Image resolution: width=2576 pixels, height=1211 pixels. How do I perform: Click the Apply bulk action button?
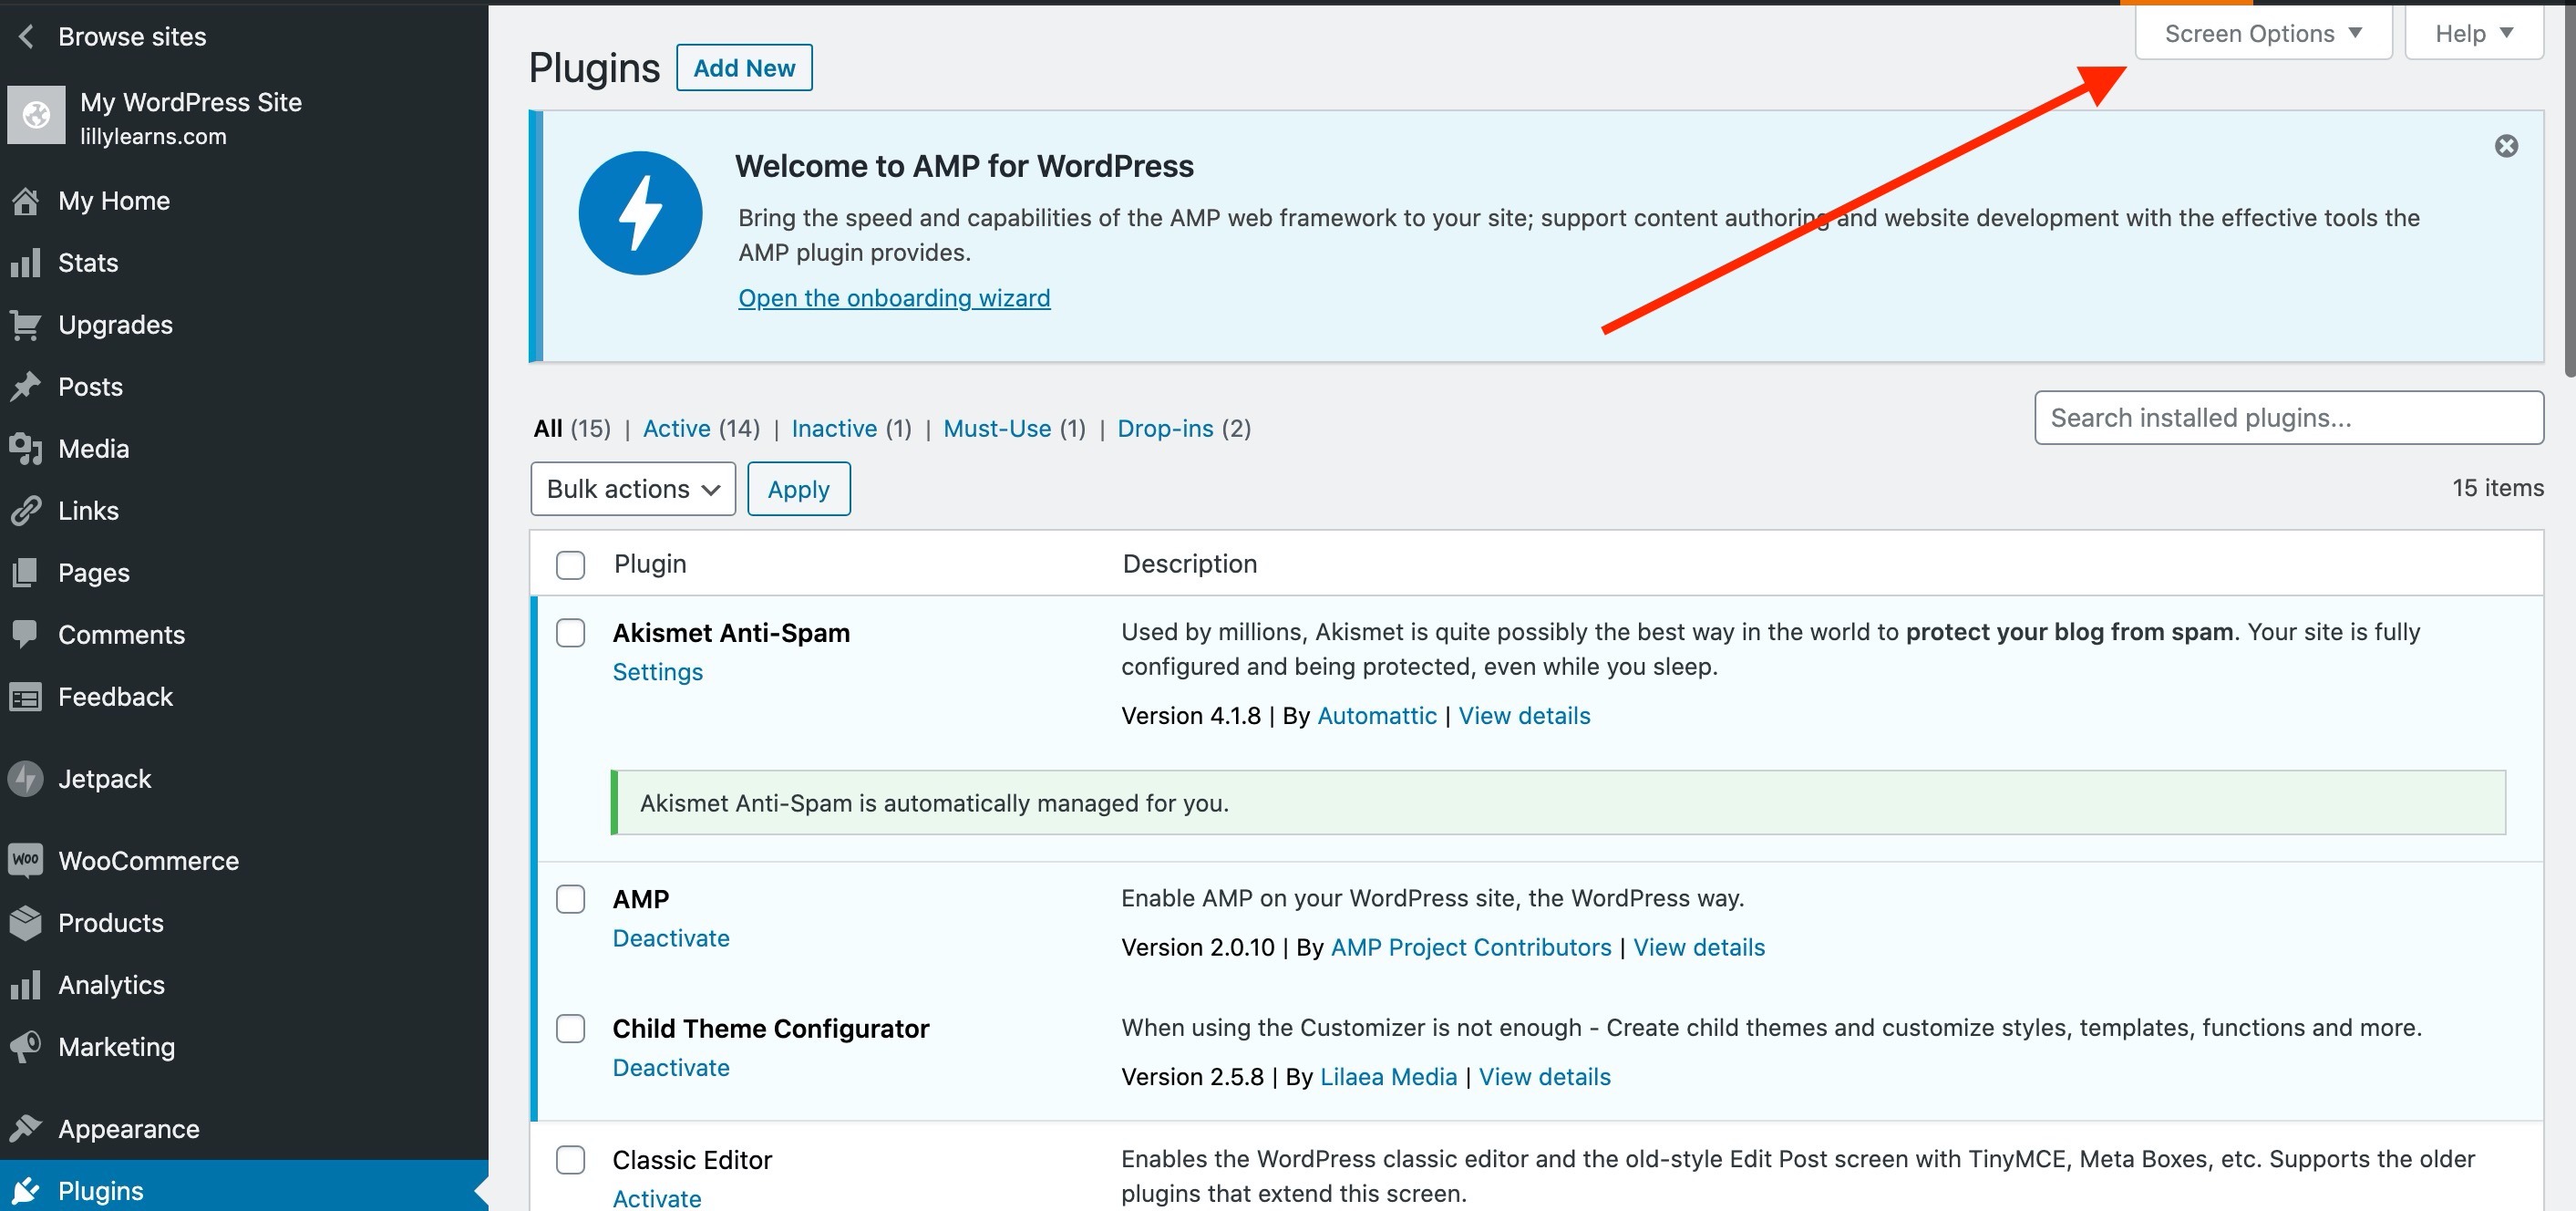799,489
